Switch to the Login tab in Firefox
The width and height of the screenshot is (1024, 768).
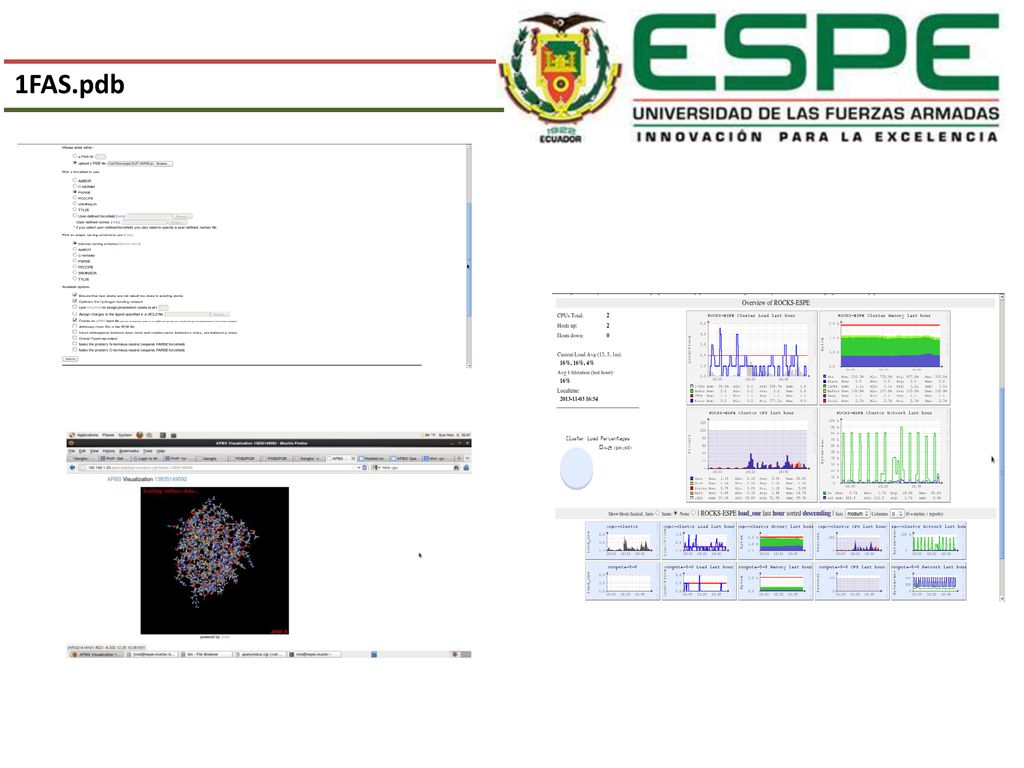click(x=146, y=458)
